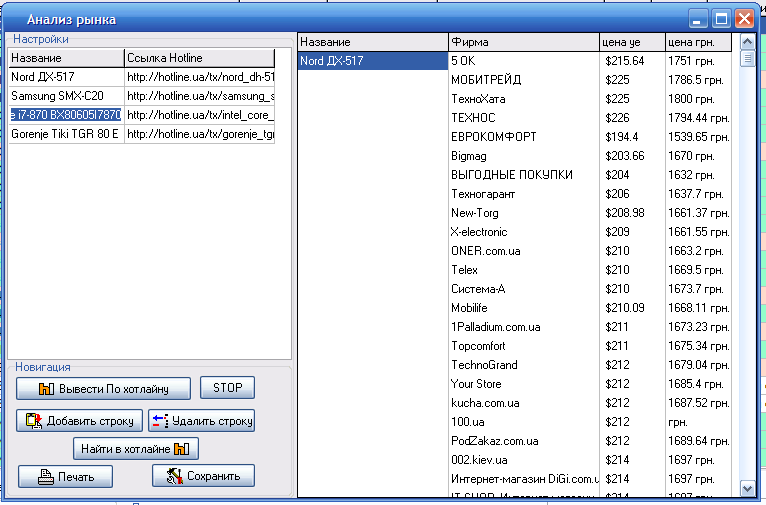Select the Samsung SMX-C20 row in settings

tap(66, 96)
